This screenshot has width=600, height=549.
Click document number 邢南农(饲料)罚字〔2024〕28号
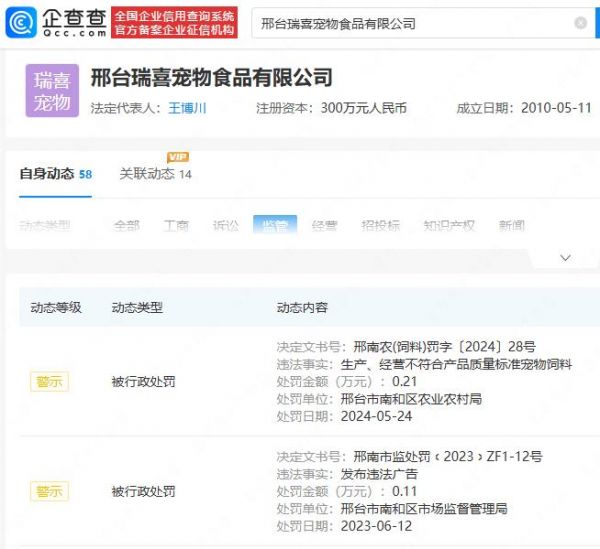tap(444, 347)
